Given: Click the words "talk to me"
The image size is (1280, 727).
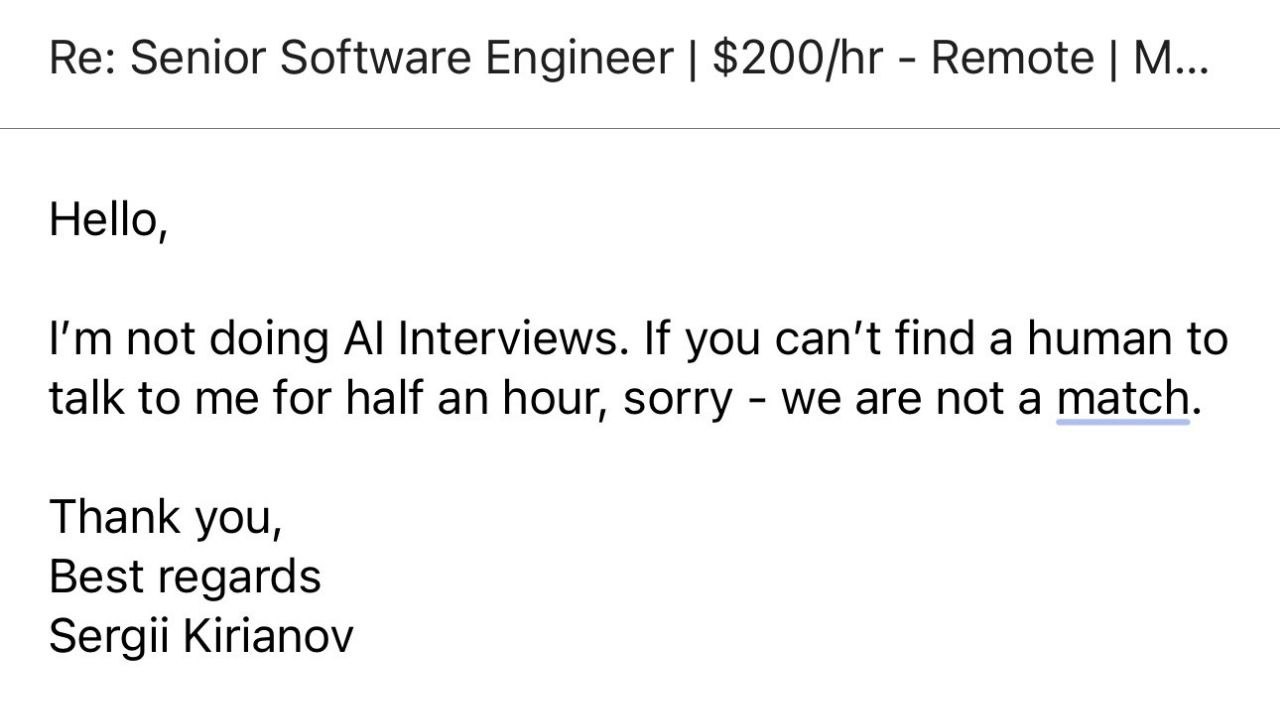Looking at the screenshot, I should (x=141, y=400).
